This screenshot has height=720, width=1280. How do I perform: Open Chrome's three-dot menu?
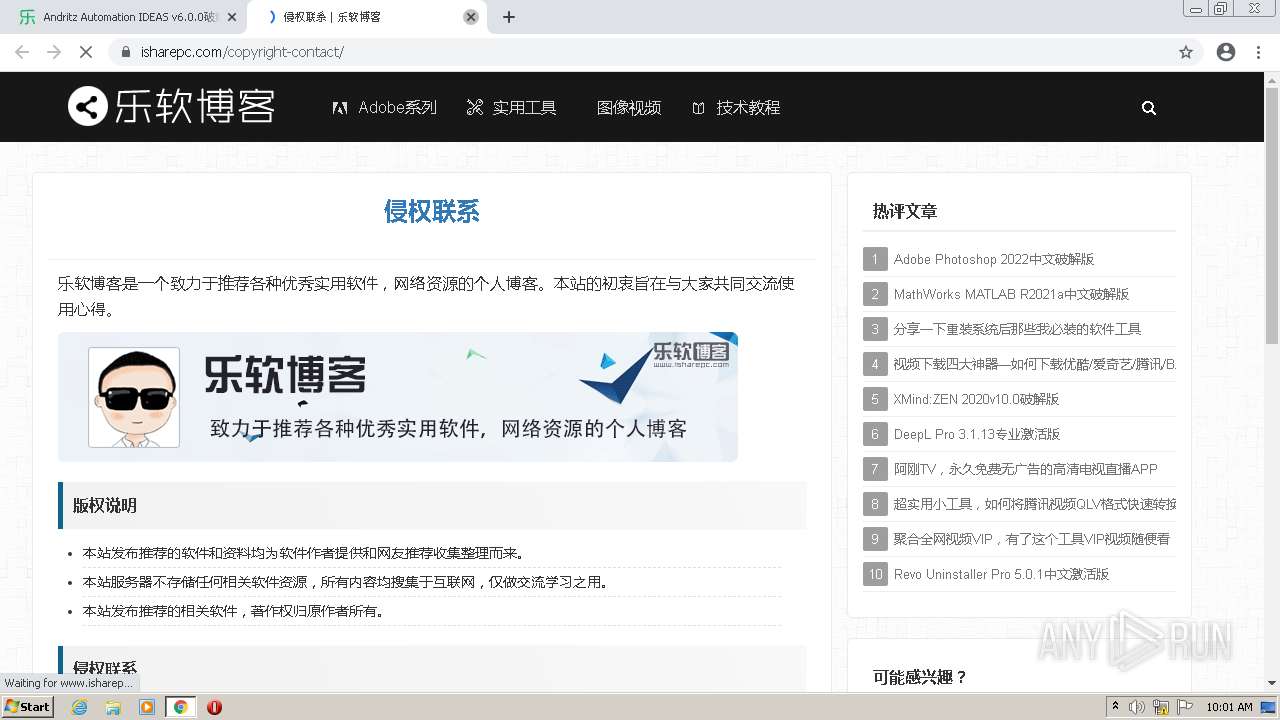[1259, 52]
